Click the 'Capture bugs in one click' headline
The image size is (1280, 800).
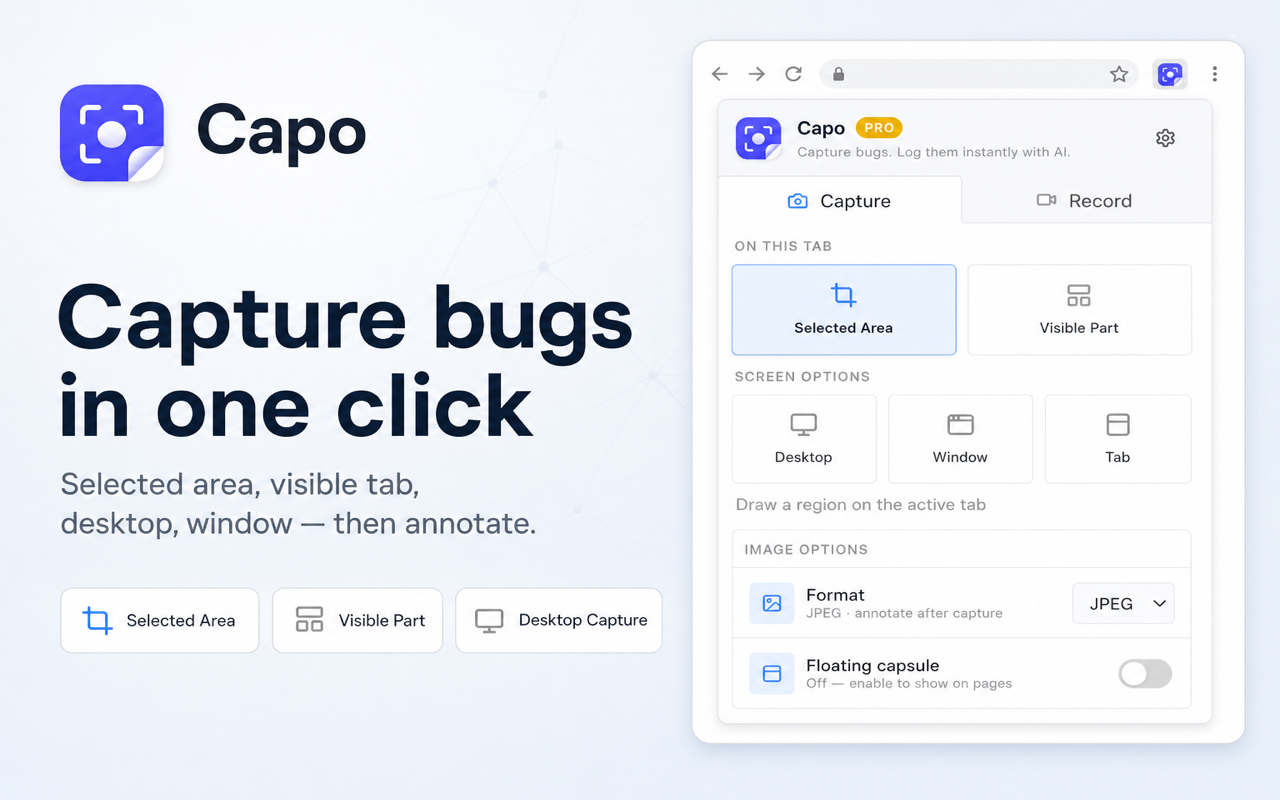(345, 362)
